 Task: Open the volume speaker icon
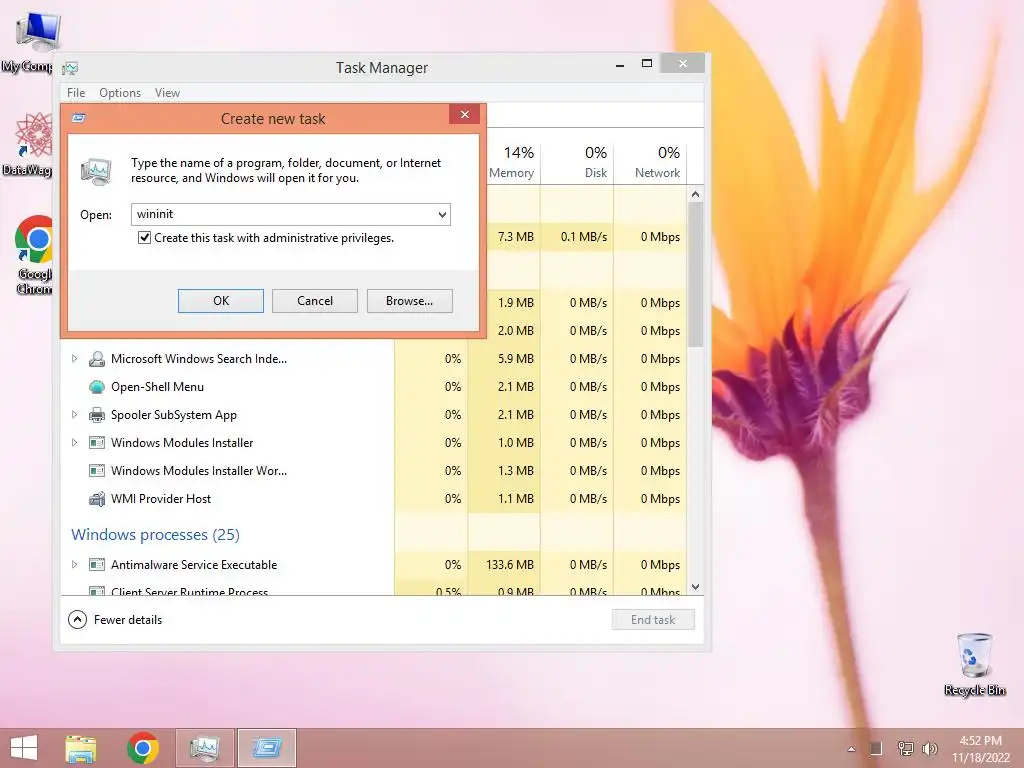pyautogui.click(x=930, y=748)
